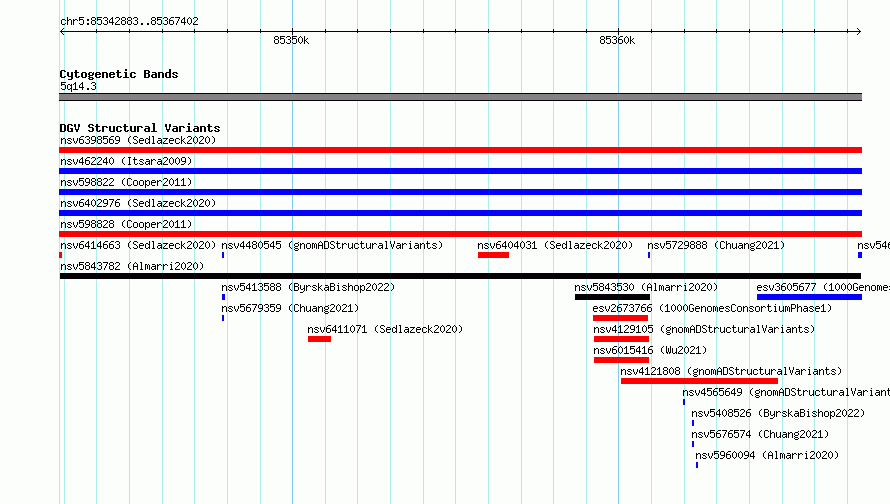Select the blue bar under nsv6402976
Viewport: 890px width, 504px height.
coord(460,213)
